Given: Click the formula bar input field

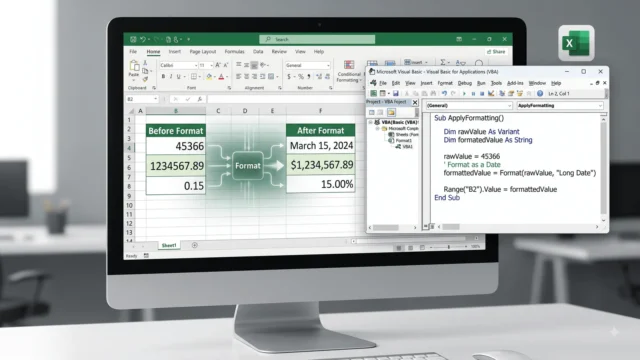Looking at the screenshot, I should click(x=286, y=99).
